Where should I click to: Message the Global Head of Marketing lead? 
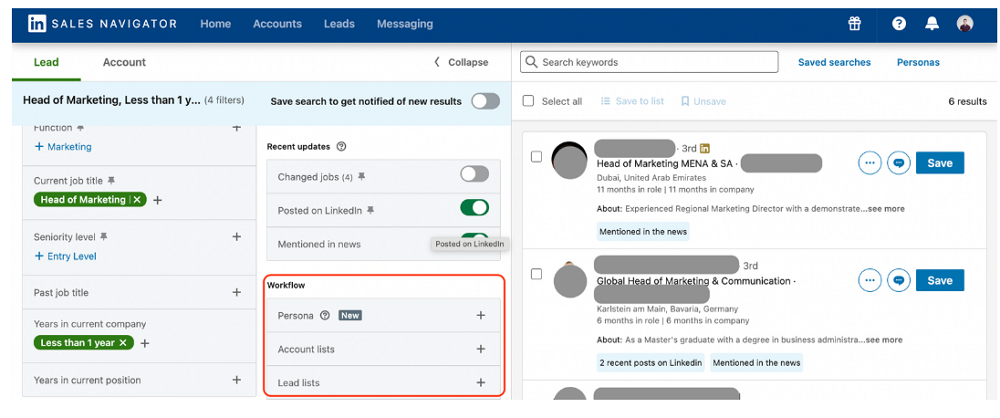pyautogui.click(x=899, y=281)
